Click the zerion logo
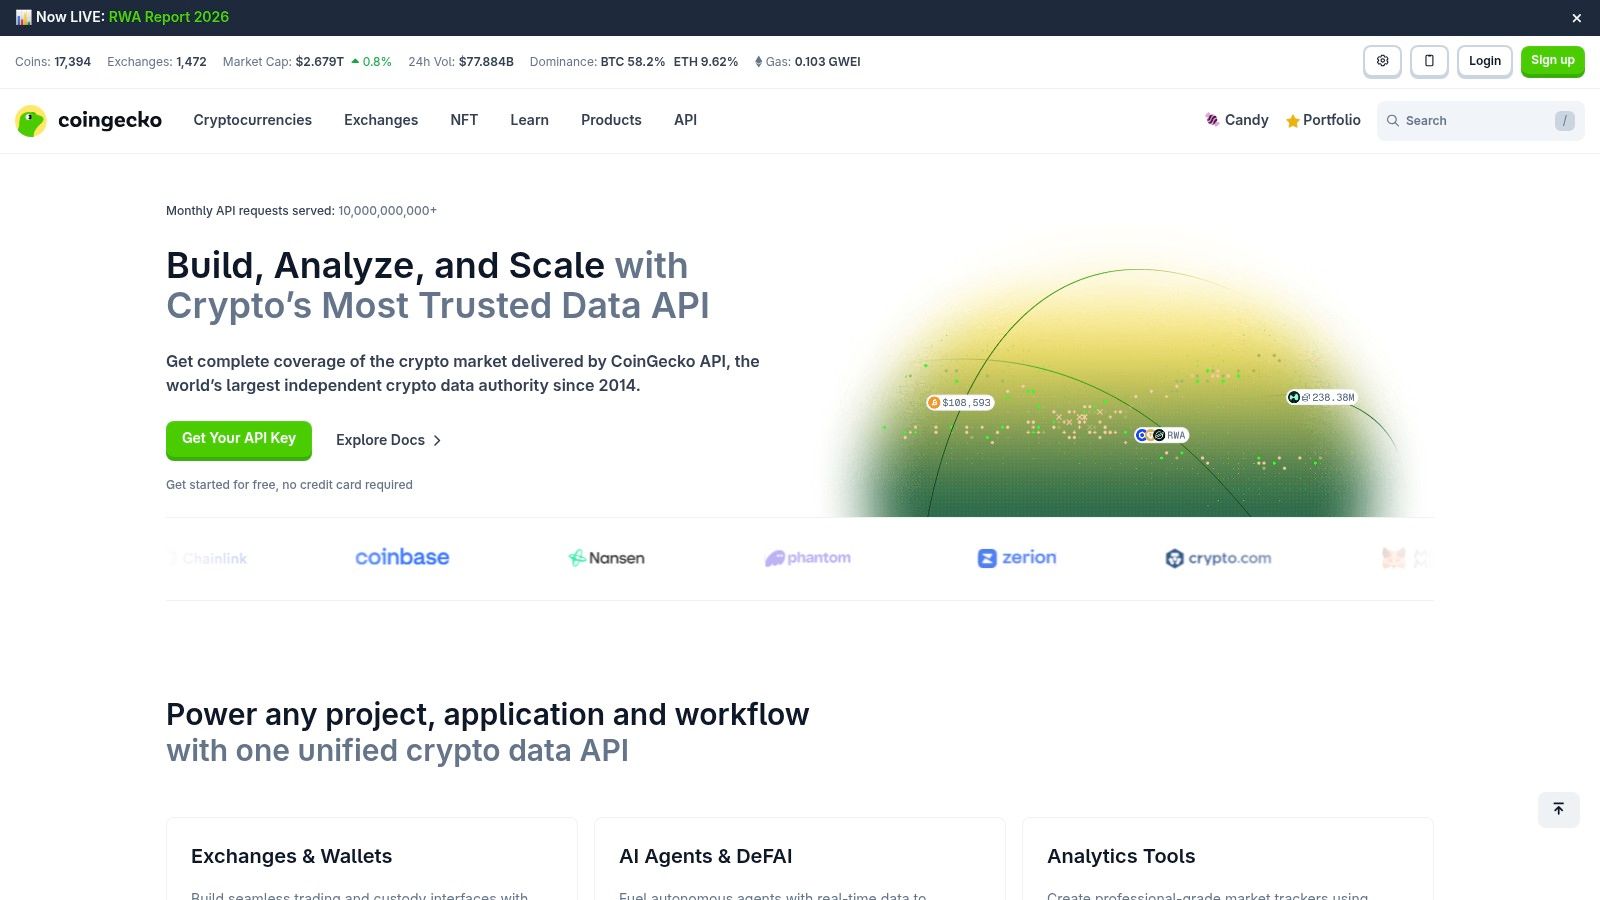 pyautogui.click(x=1017, y=558)
